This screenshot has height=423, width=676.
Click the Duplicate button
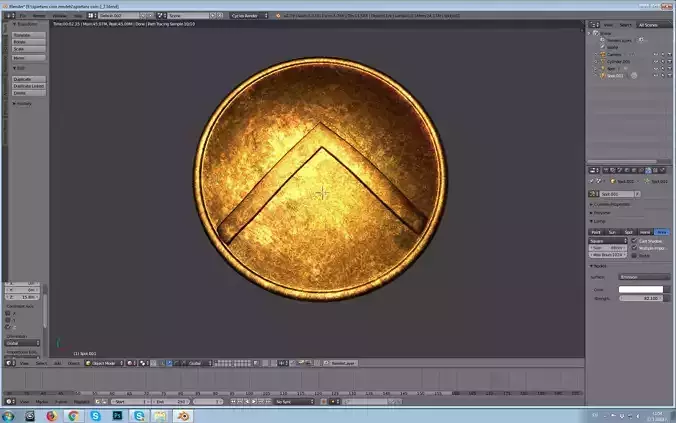[29, 79]
